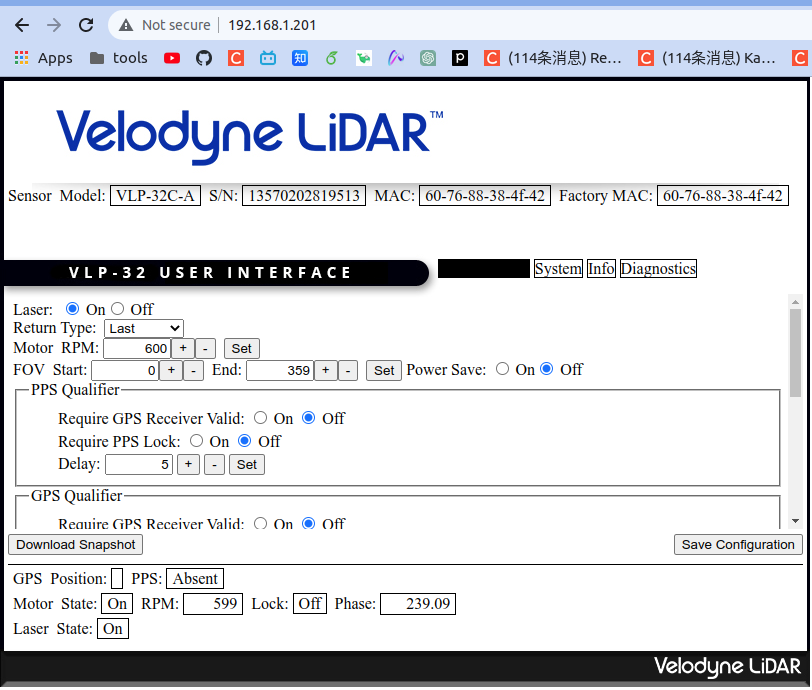Turn Laser On radio button
The image size is (812, 690).
pos(72,309)
